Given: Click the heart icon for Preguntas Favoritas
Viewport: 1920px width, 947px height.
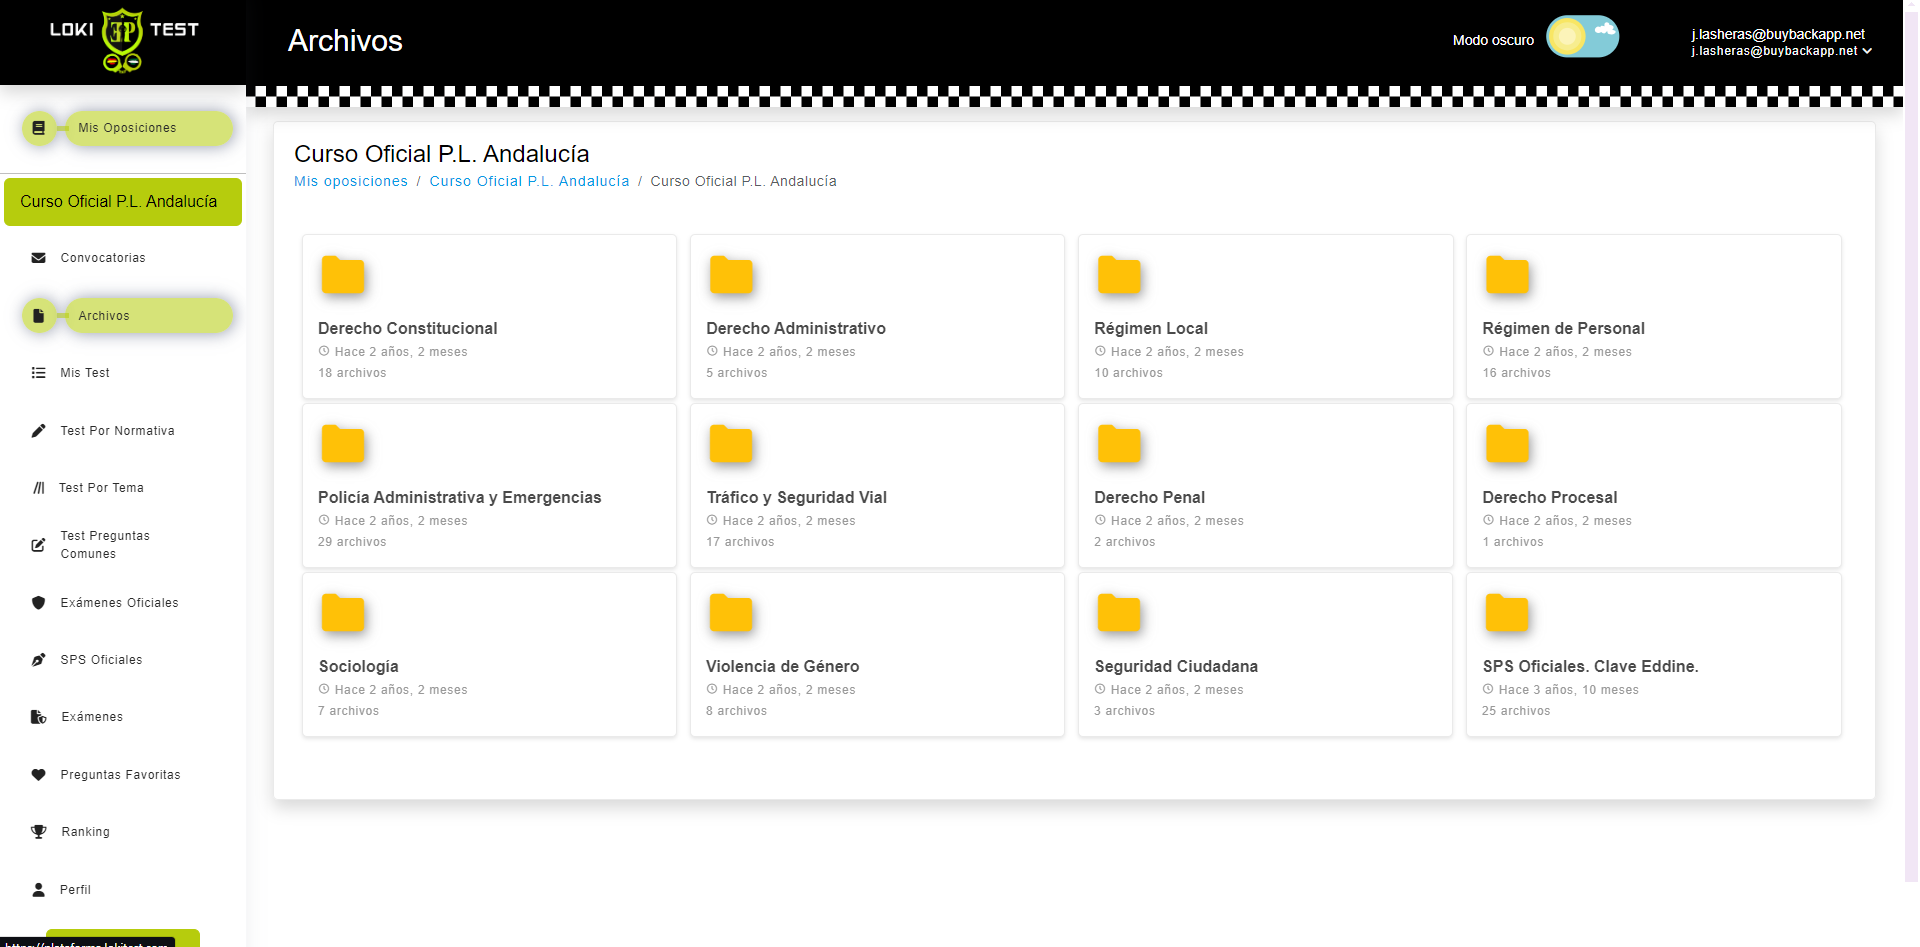Looking at the screenshot, I should 38,775.
